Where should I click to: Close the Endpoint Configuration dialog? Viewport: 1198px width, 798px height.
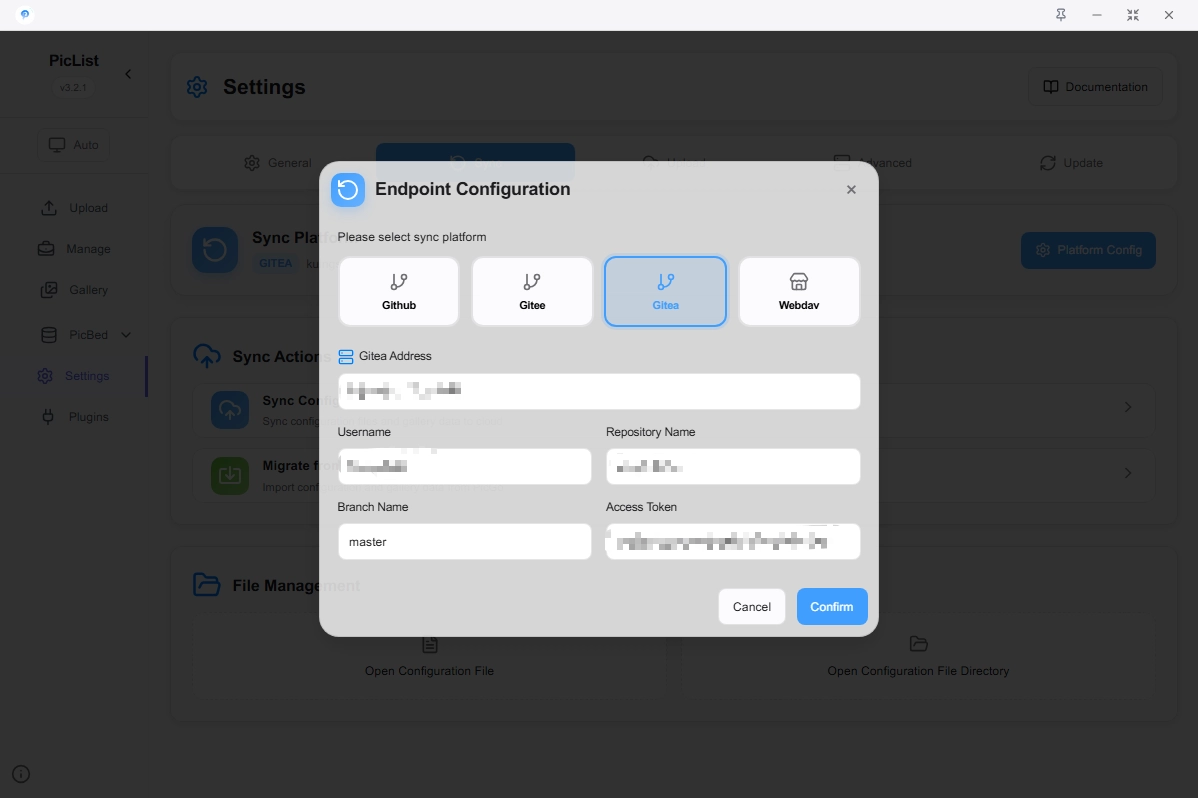point(851,190)
